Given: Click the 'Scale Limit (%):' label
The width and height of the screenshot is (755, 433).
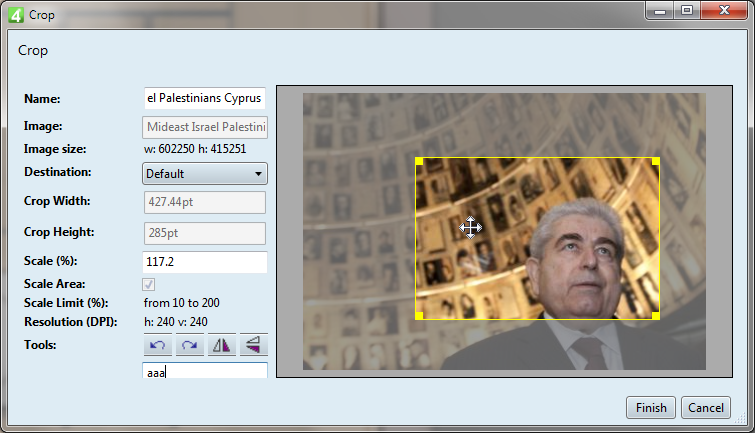Looking at the screenshot, I should 66,303.
